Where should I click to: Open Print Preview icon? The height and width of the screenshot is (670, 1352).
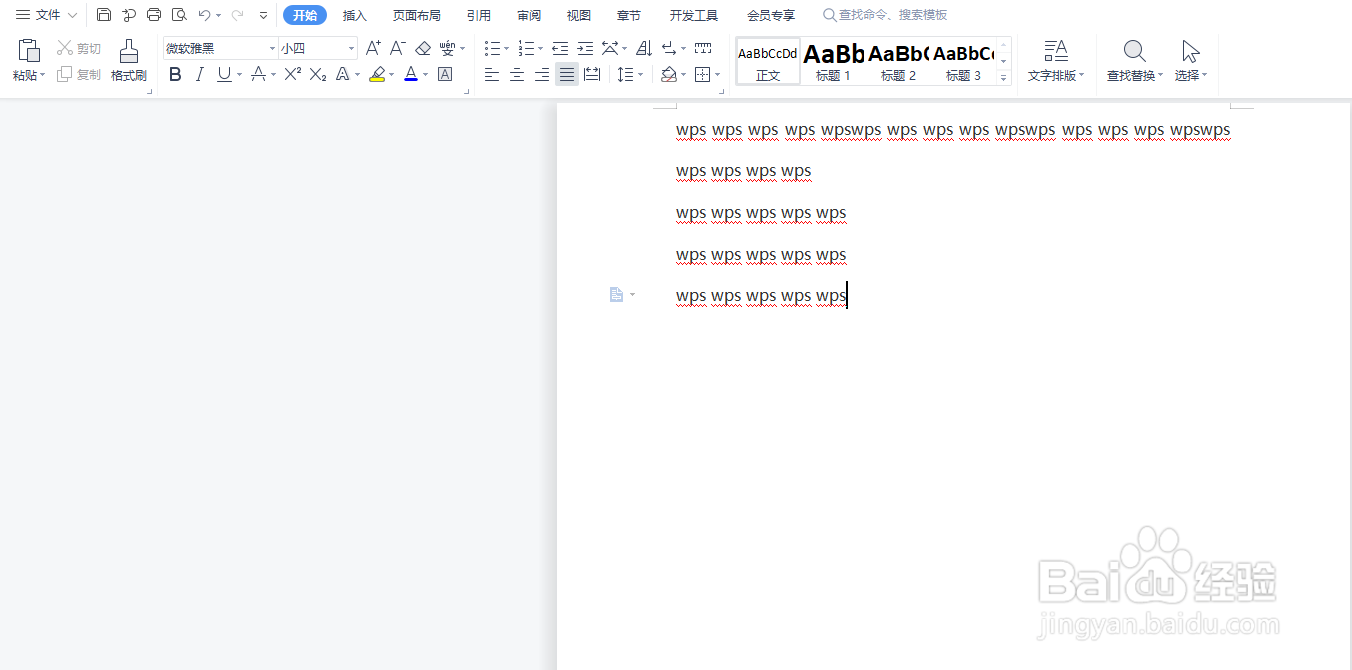[x=179, y=15]
